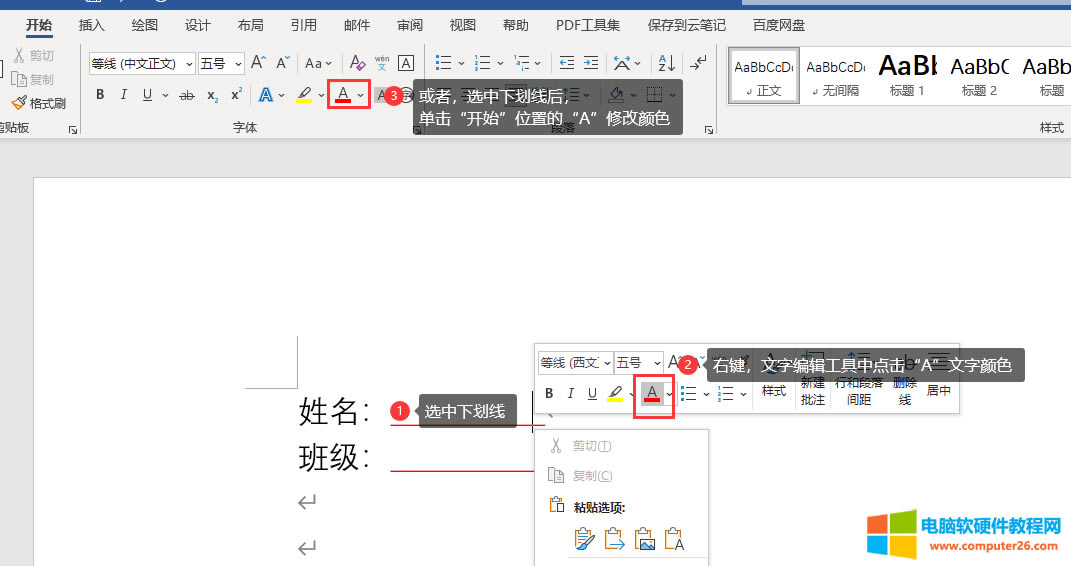Click 样式 button in mini toolbar

(x=774, y=391)
